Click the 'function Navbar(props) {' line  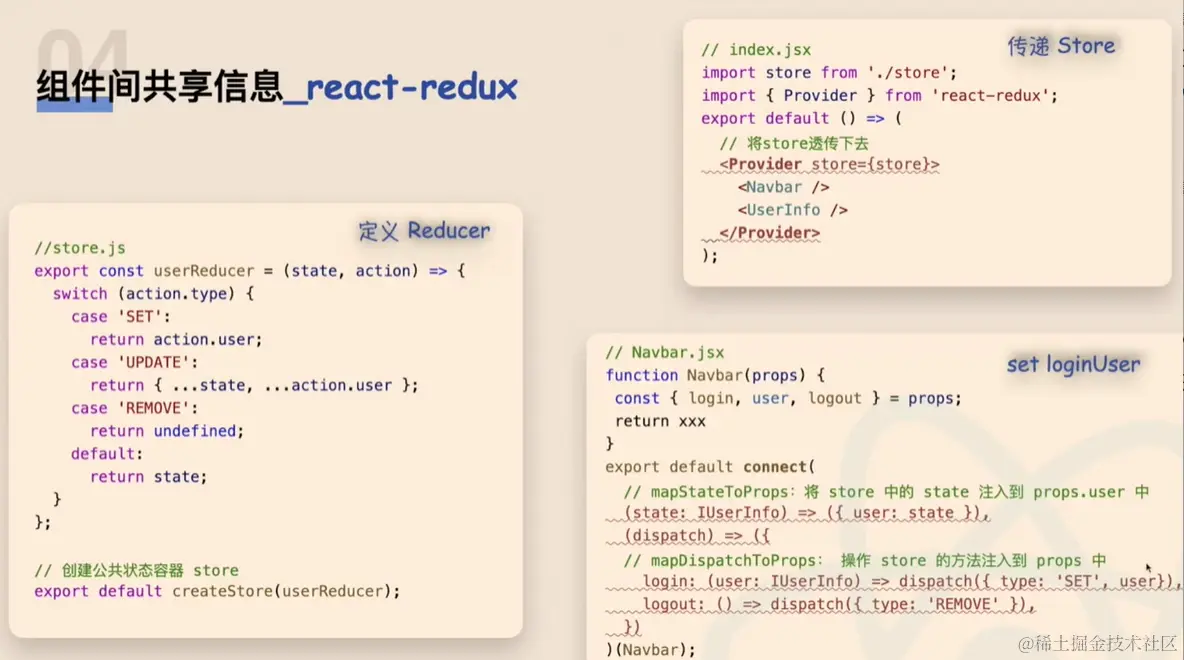click(x=715, y=375)
